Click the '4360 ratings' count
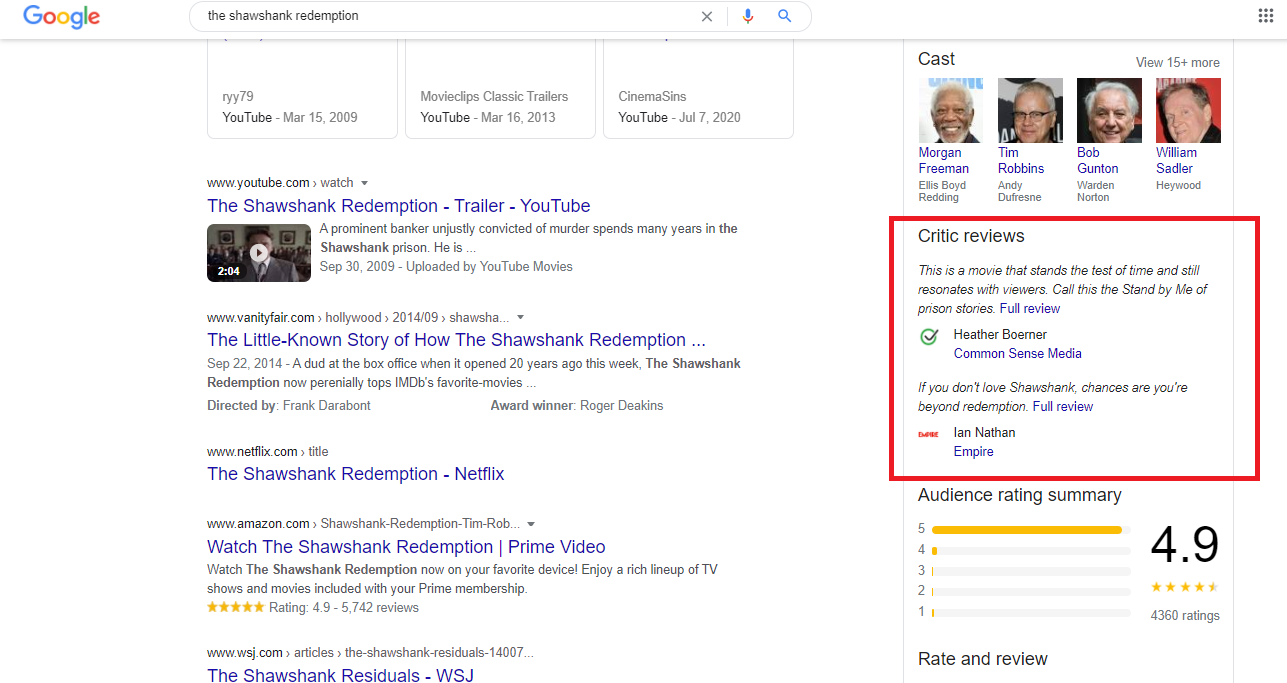The image size is (1287, 683). (1185, 616)
